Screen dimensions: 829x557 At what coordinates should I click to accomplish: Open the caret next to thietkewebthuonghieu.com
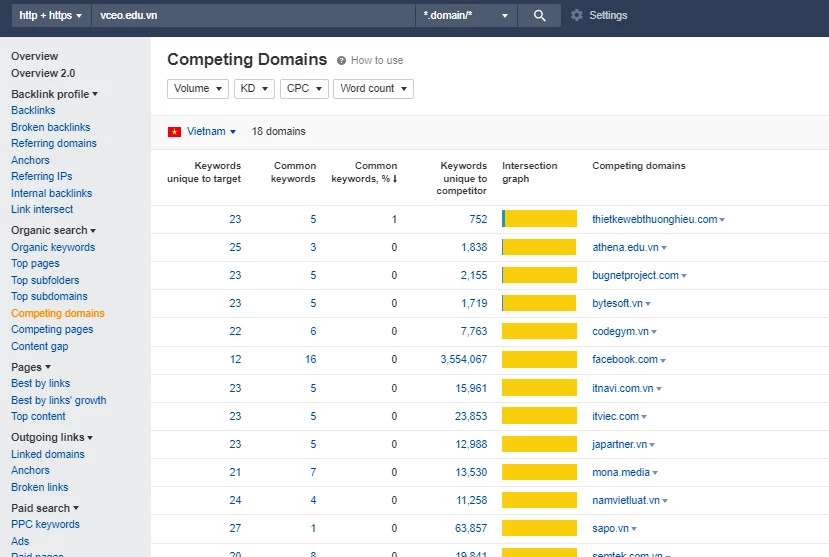click(x=722, y=220)
